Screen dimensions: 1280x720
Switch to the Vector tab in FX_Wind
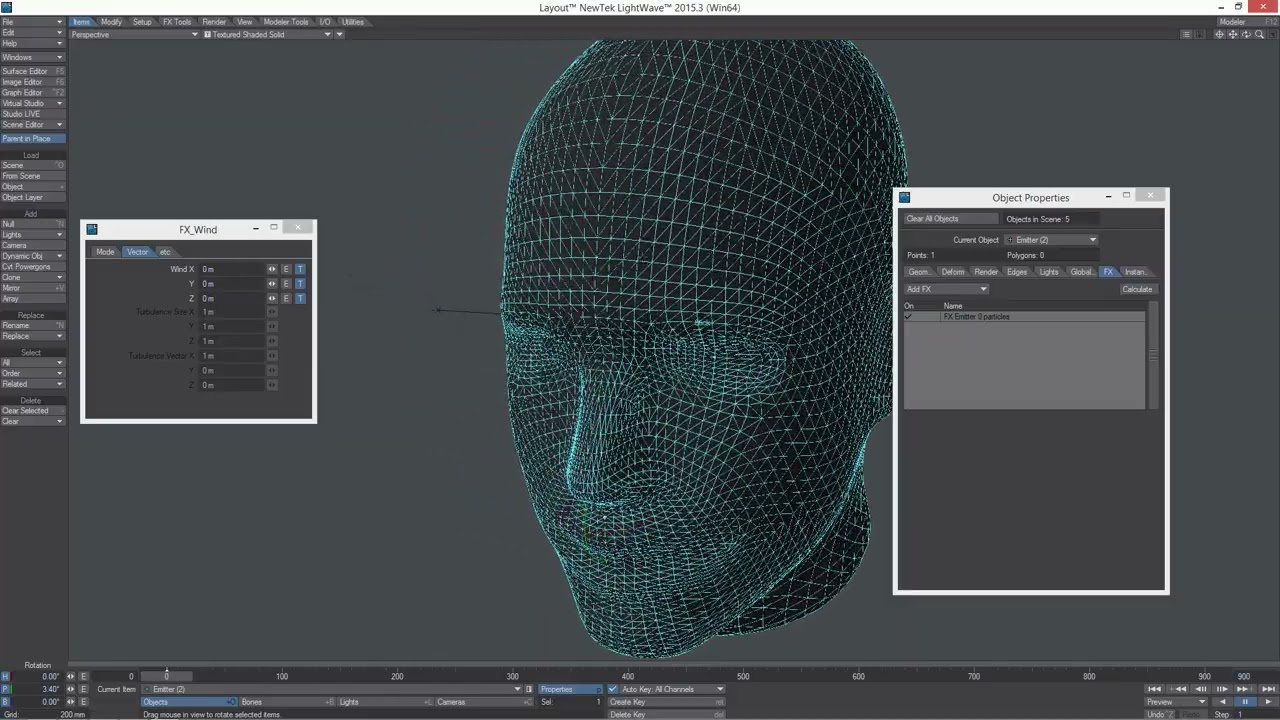[137, 252]
